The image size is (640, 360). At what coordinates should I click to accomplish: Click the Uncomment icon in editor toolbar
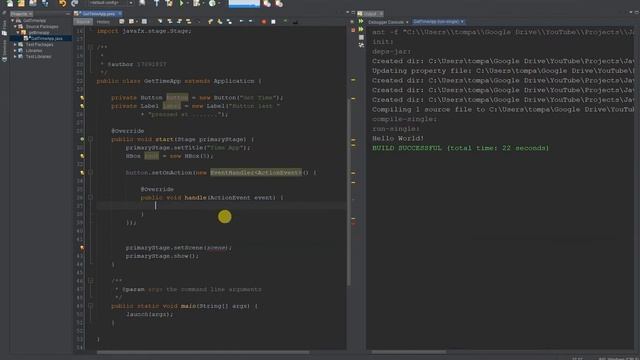[x=295, y=22]
